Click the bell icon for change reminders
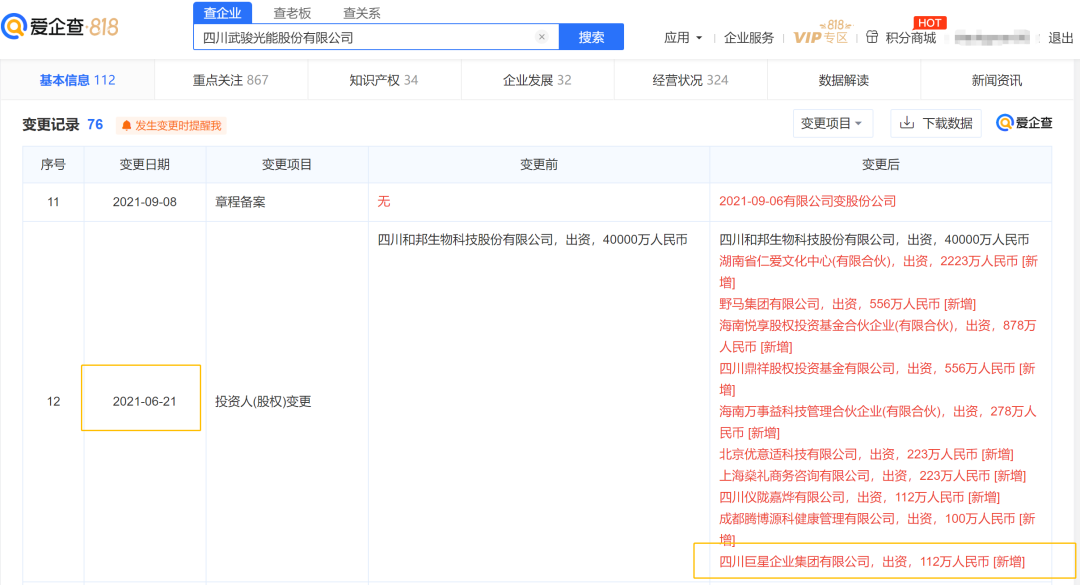The width and height of the screenshot is (1080, 585). click(x=127, y=125)
